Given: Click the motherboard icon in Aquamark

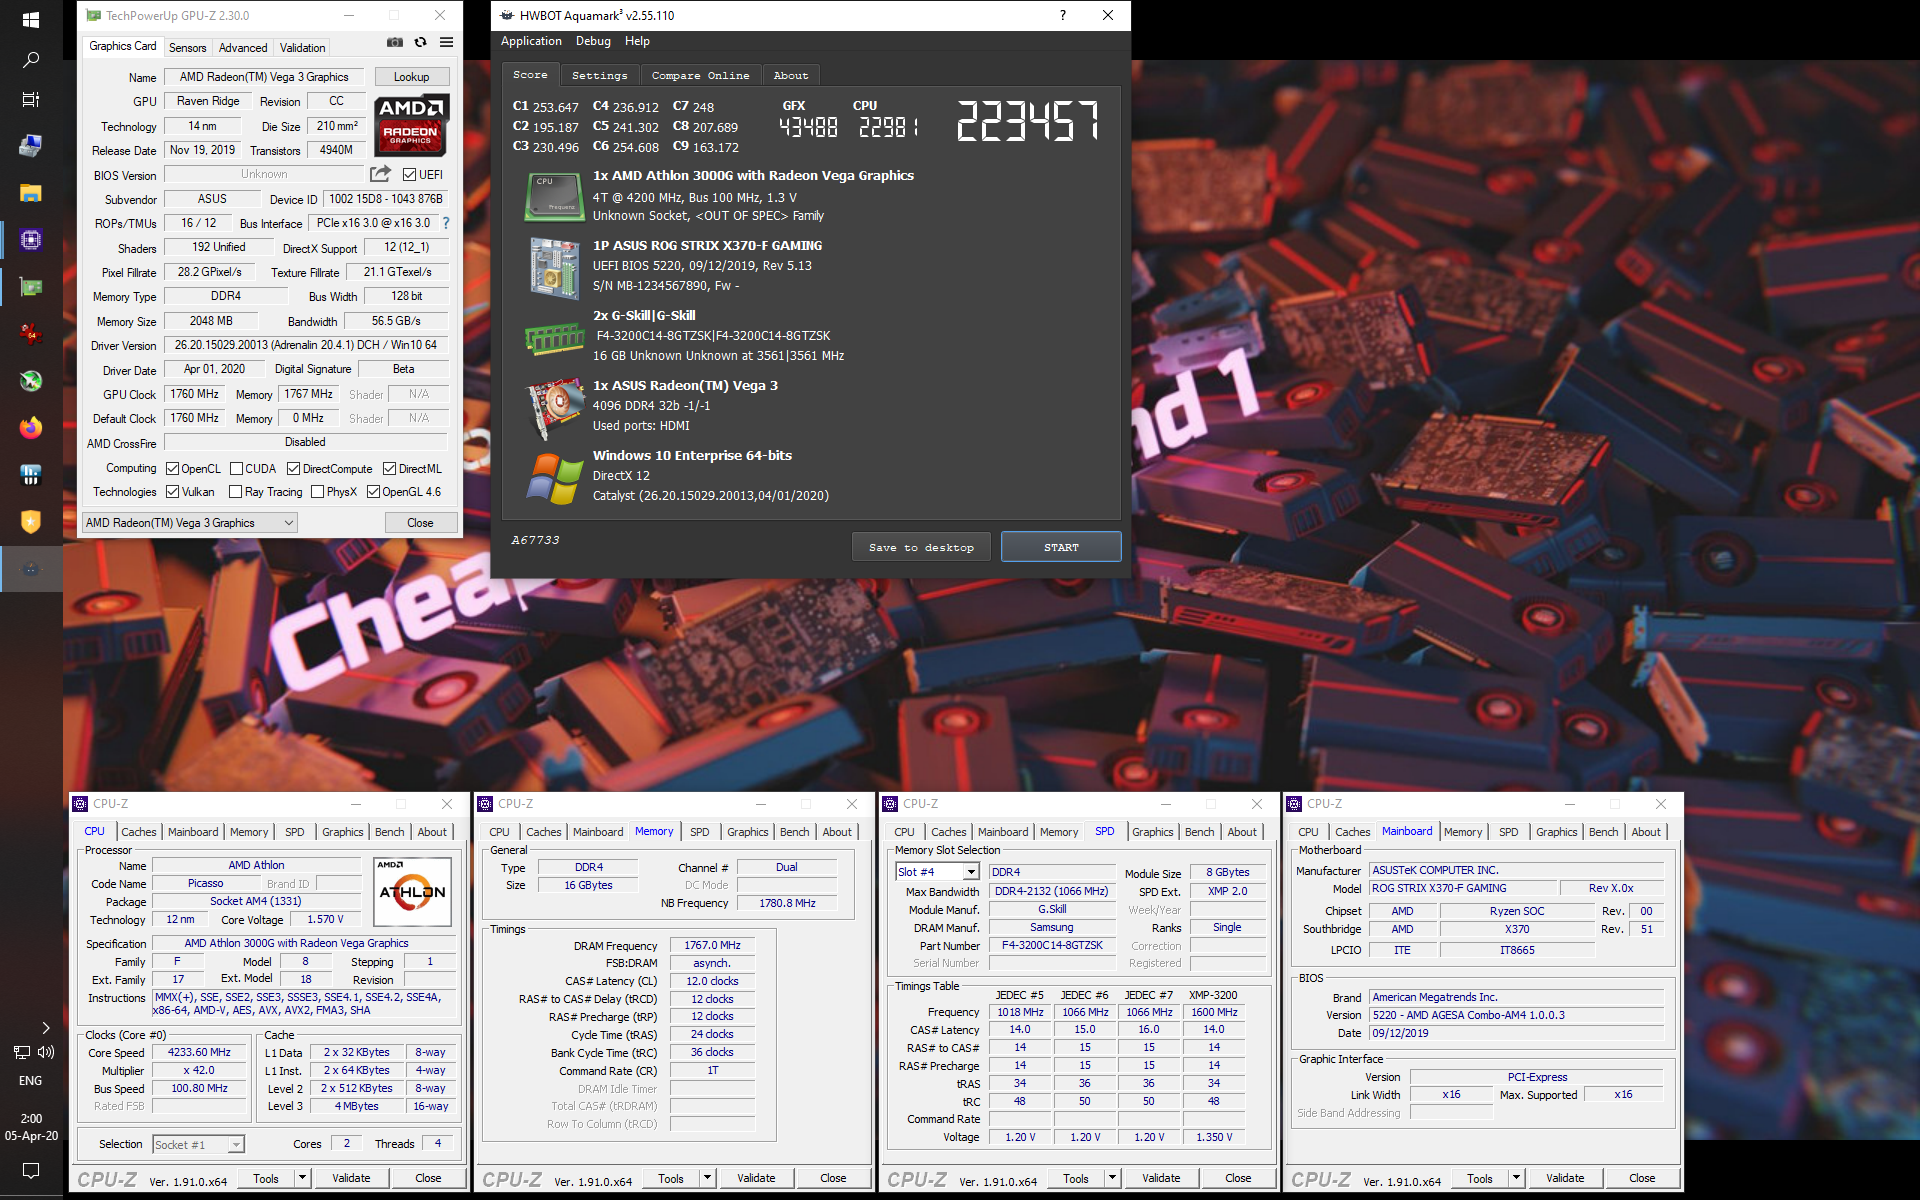Looking at the screenshot, I should 554,267.
